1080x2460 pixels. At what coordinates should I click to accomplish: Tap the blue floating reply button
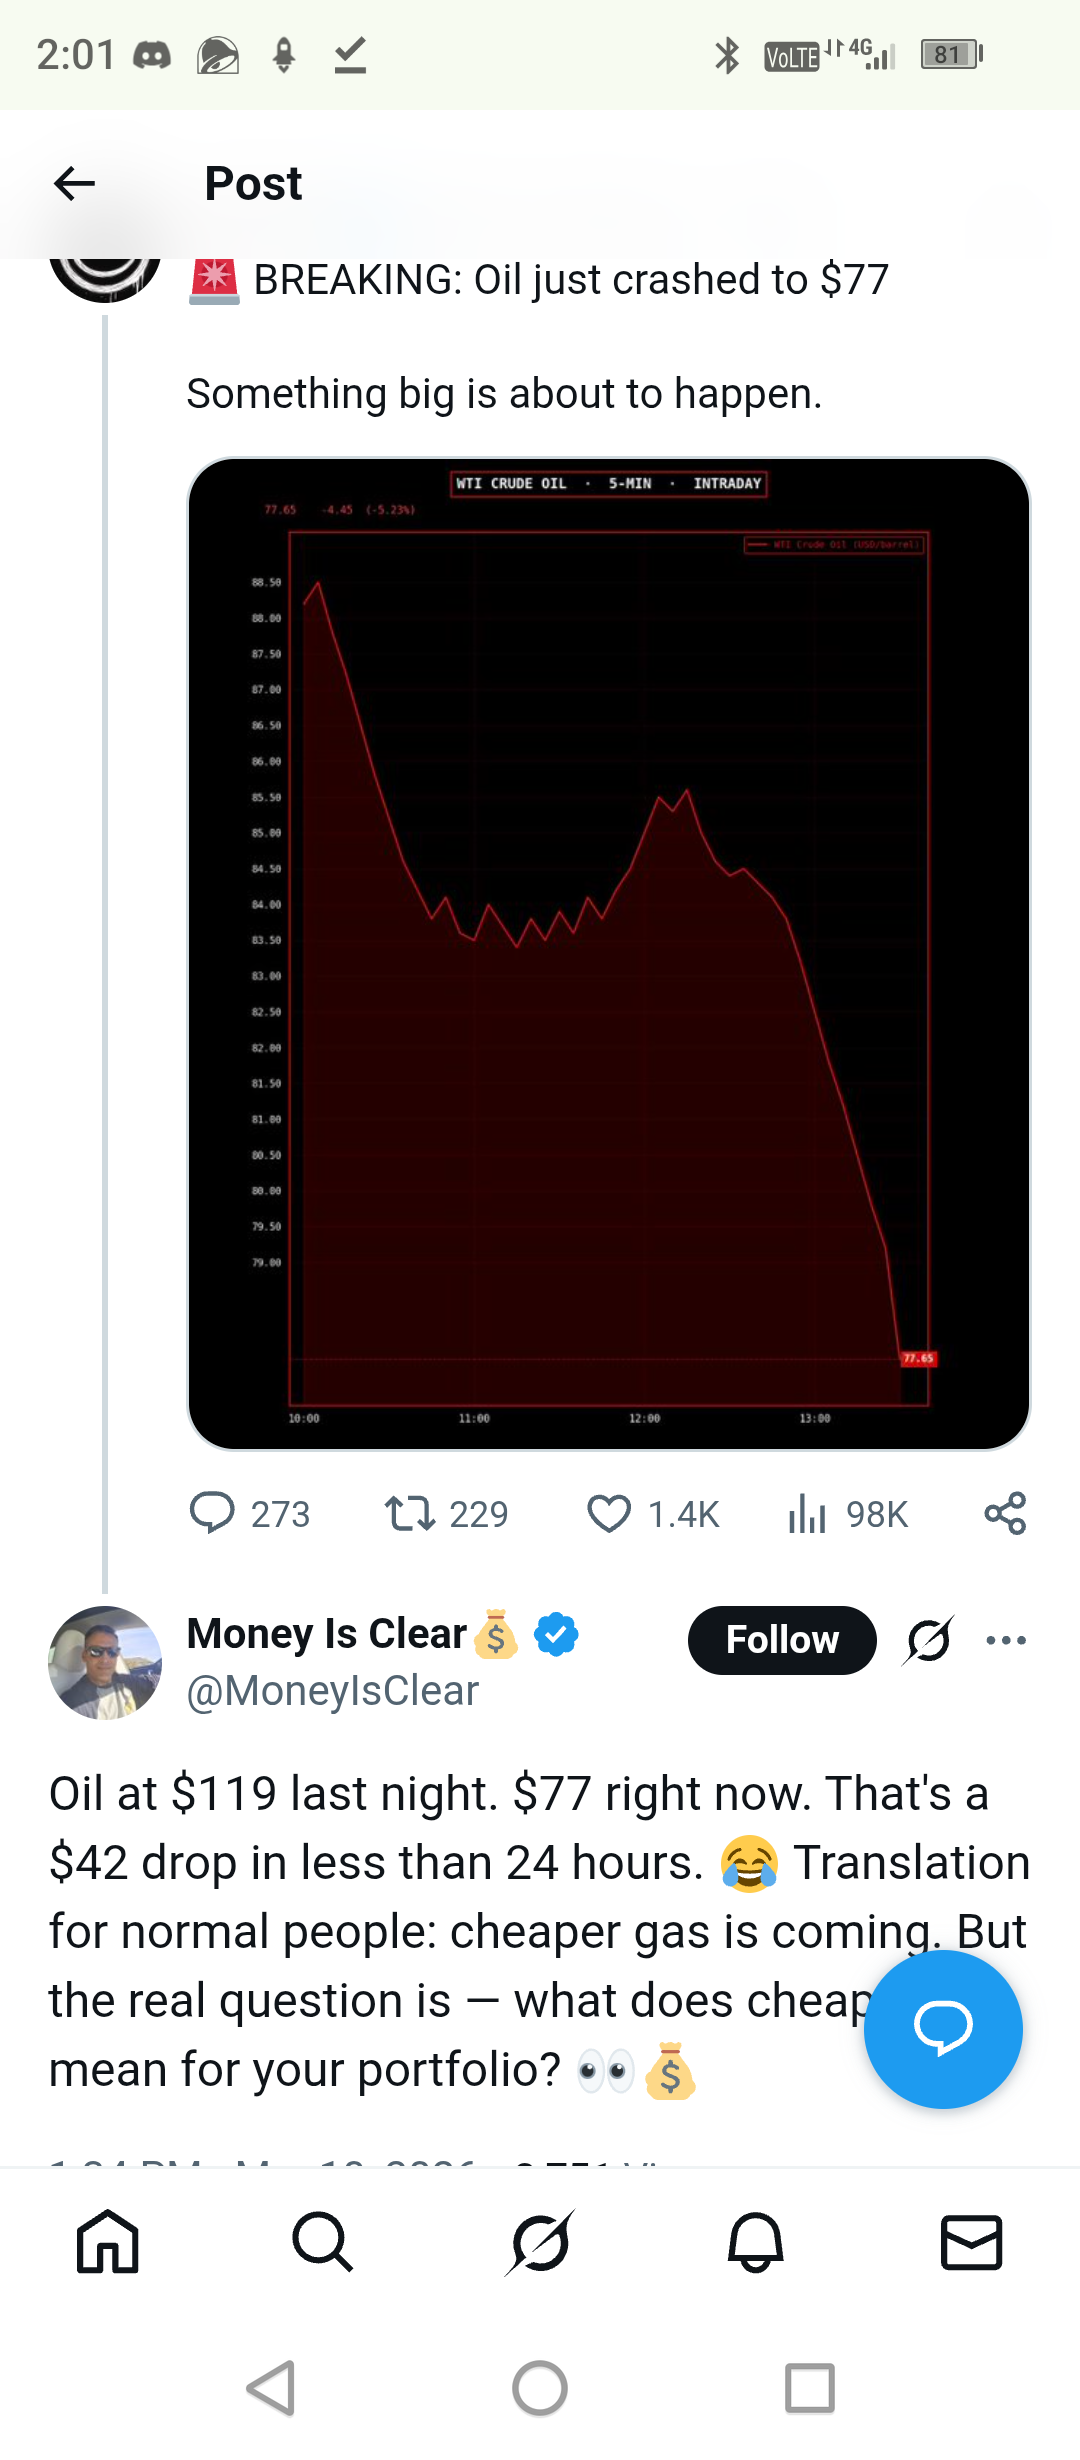pos(942,2028)
